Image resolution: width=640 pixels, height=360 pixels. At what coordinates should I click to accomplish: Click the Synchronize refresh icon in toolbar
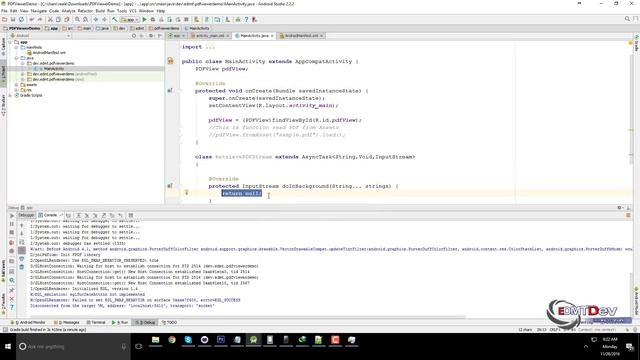(x=21, y=20)
